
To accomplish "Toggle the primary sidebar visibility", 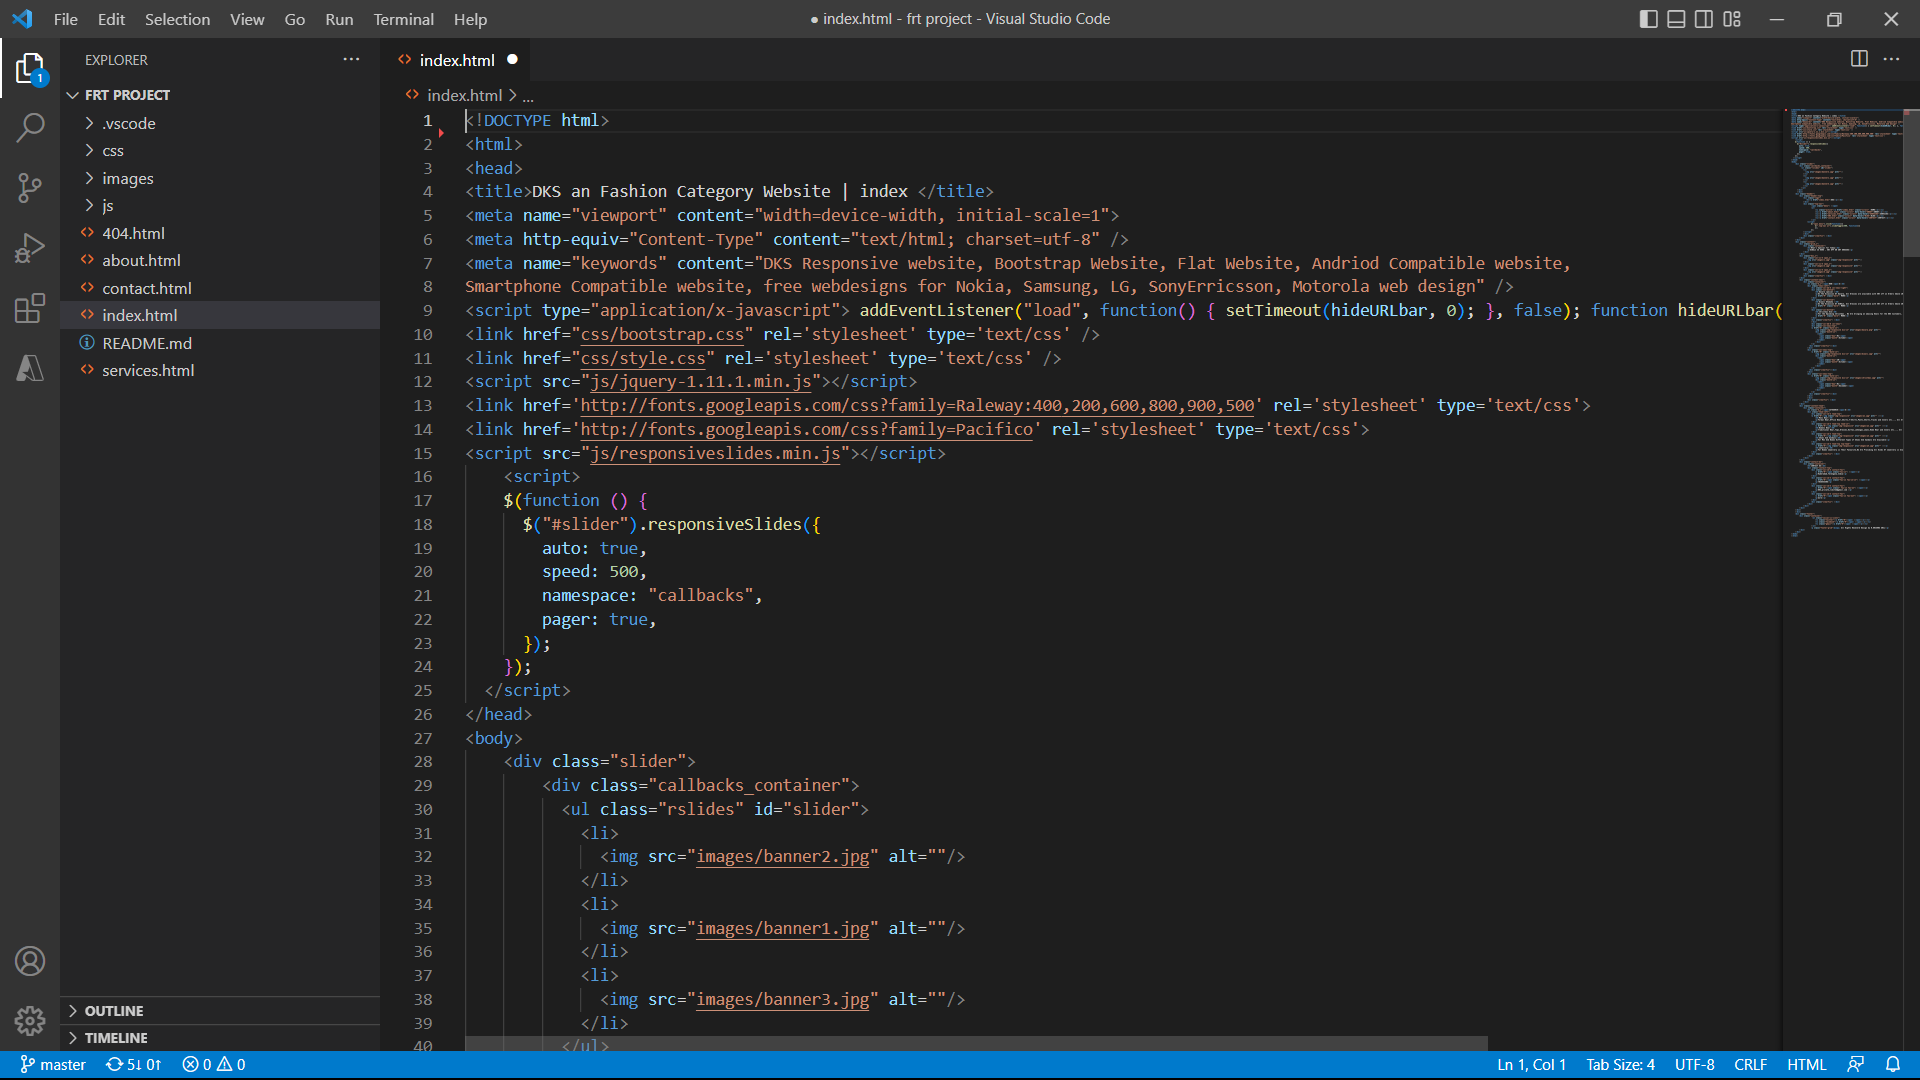I will [1648, 19].
